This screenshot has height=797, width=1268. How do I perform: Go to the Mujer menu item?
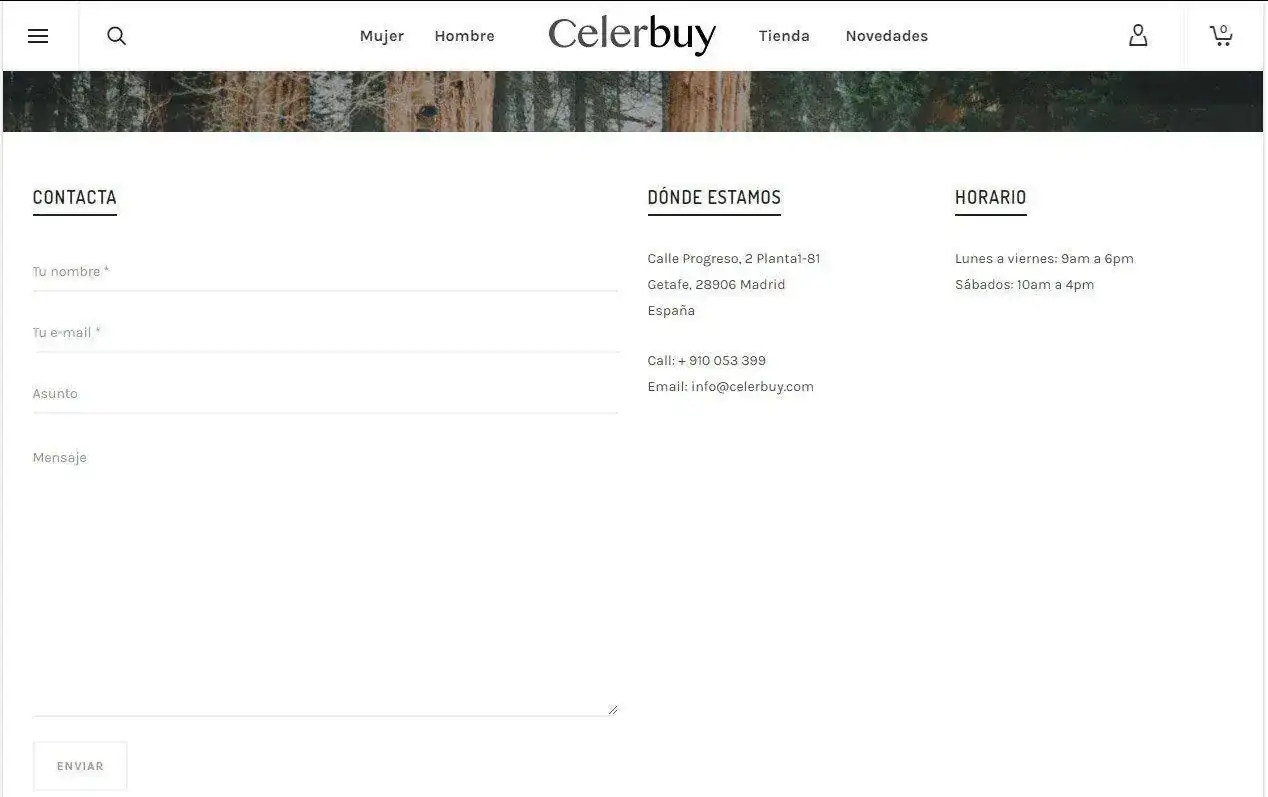[x=381, y=36]
